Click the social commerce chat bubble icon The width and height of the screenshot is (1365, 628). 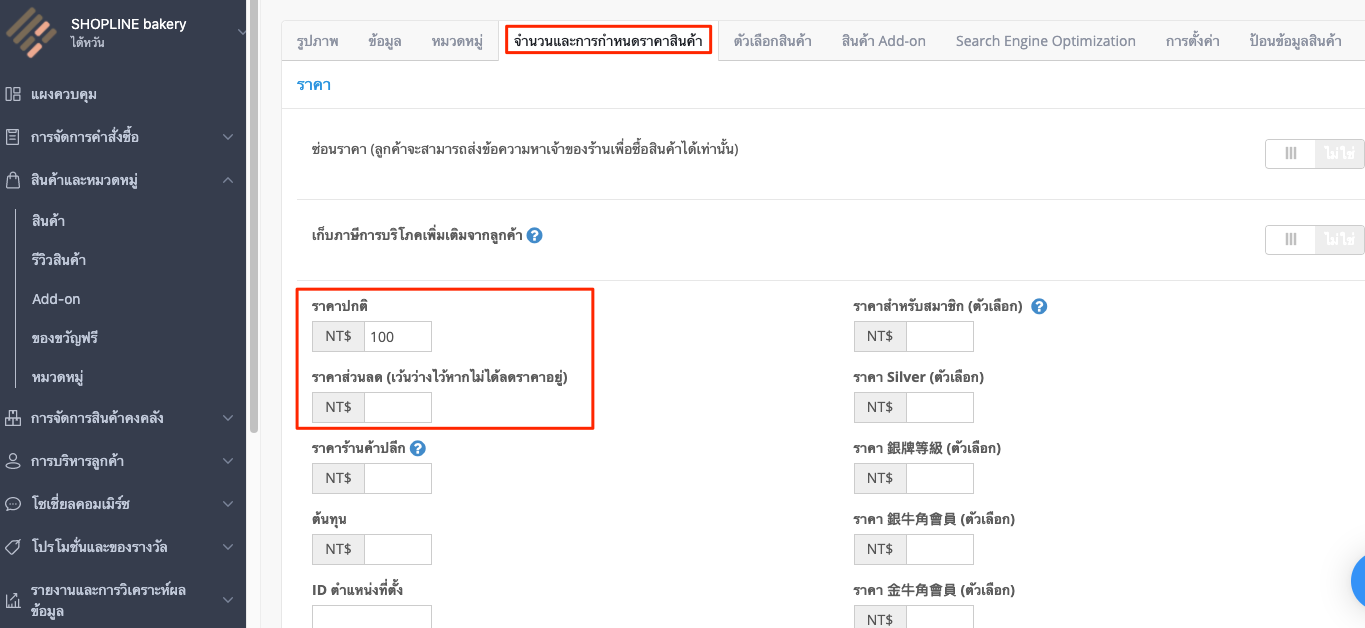point(13,504)
